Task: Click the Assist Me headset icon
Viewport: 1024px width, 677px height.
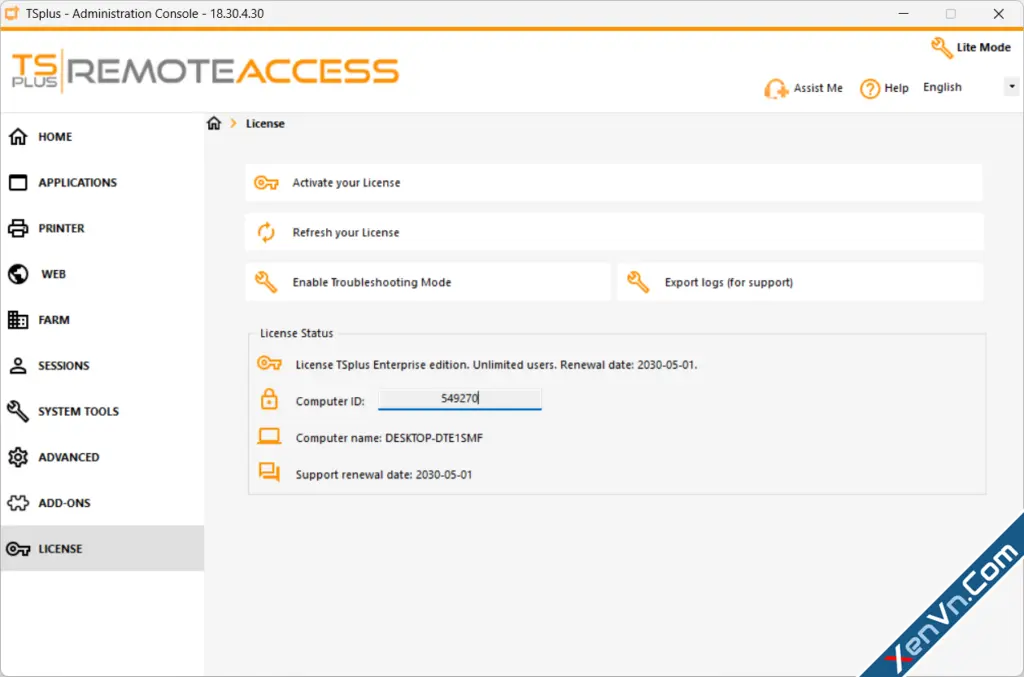Action: coord(776,89)
